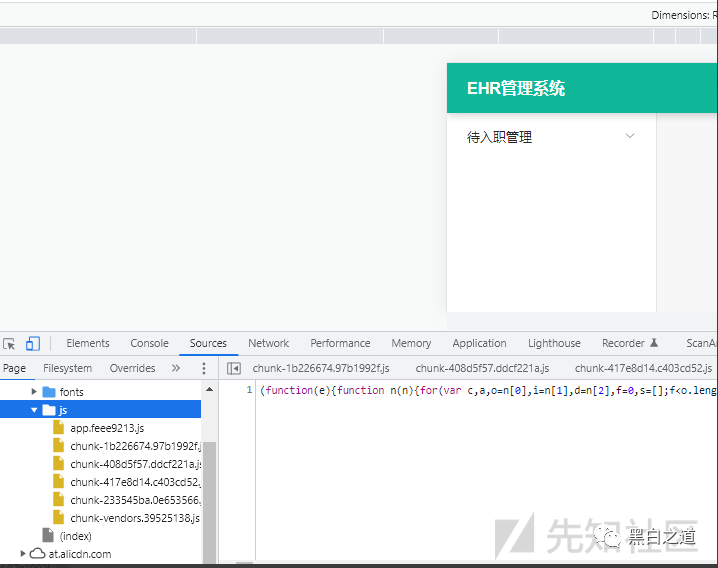Click the EHR管理系统 header title
The width and height of the screenshot is (718, 568).
pos(516,88)
